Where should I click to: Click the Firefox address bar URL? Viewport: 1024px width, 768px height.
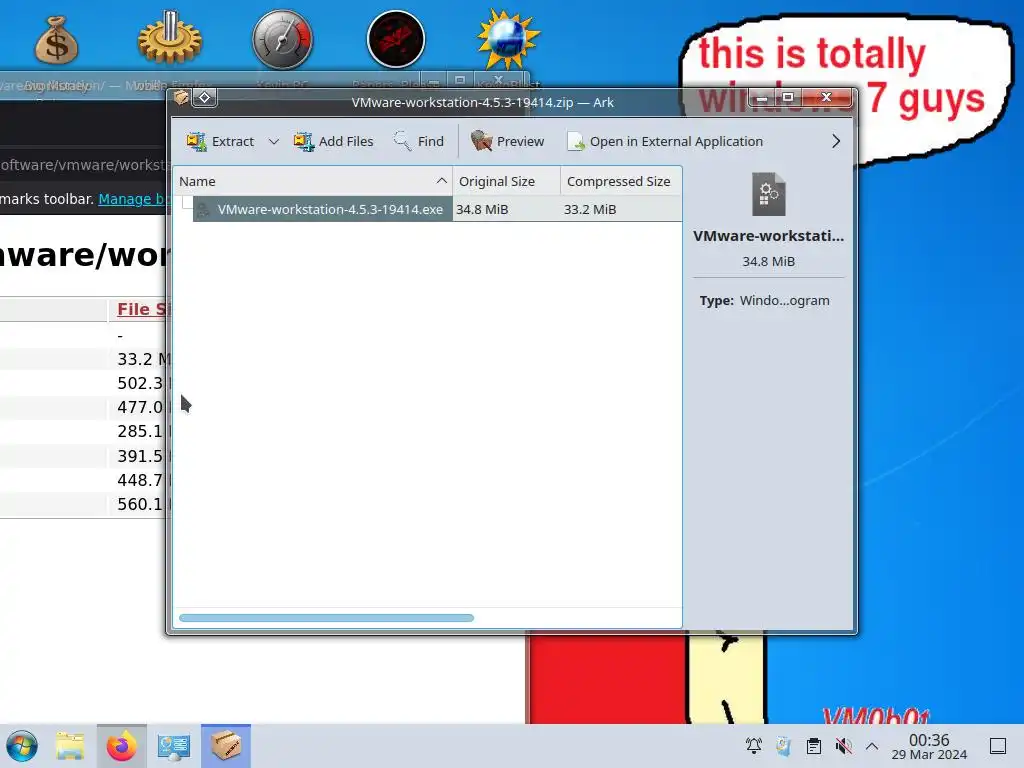coord(83,165)
